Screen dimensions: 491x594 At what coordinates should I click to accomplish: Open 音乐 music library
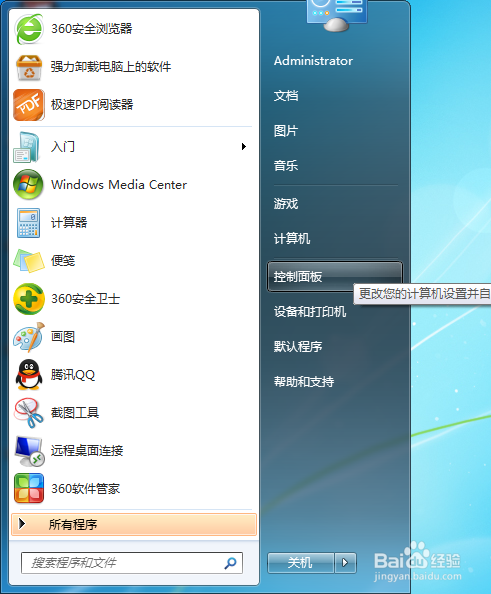[x=286, y=166]
